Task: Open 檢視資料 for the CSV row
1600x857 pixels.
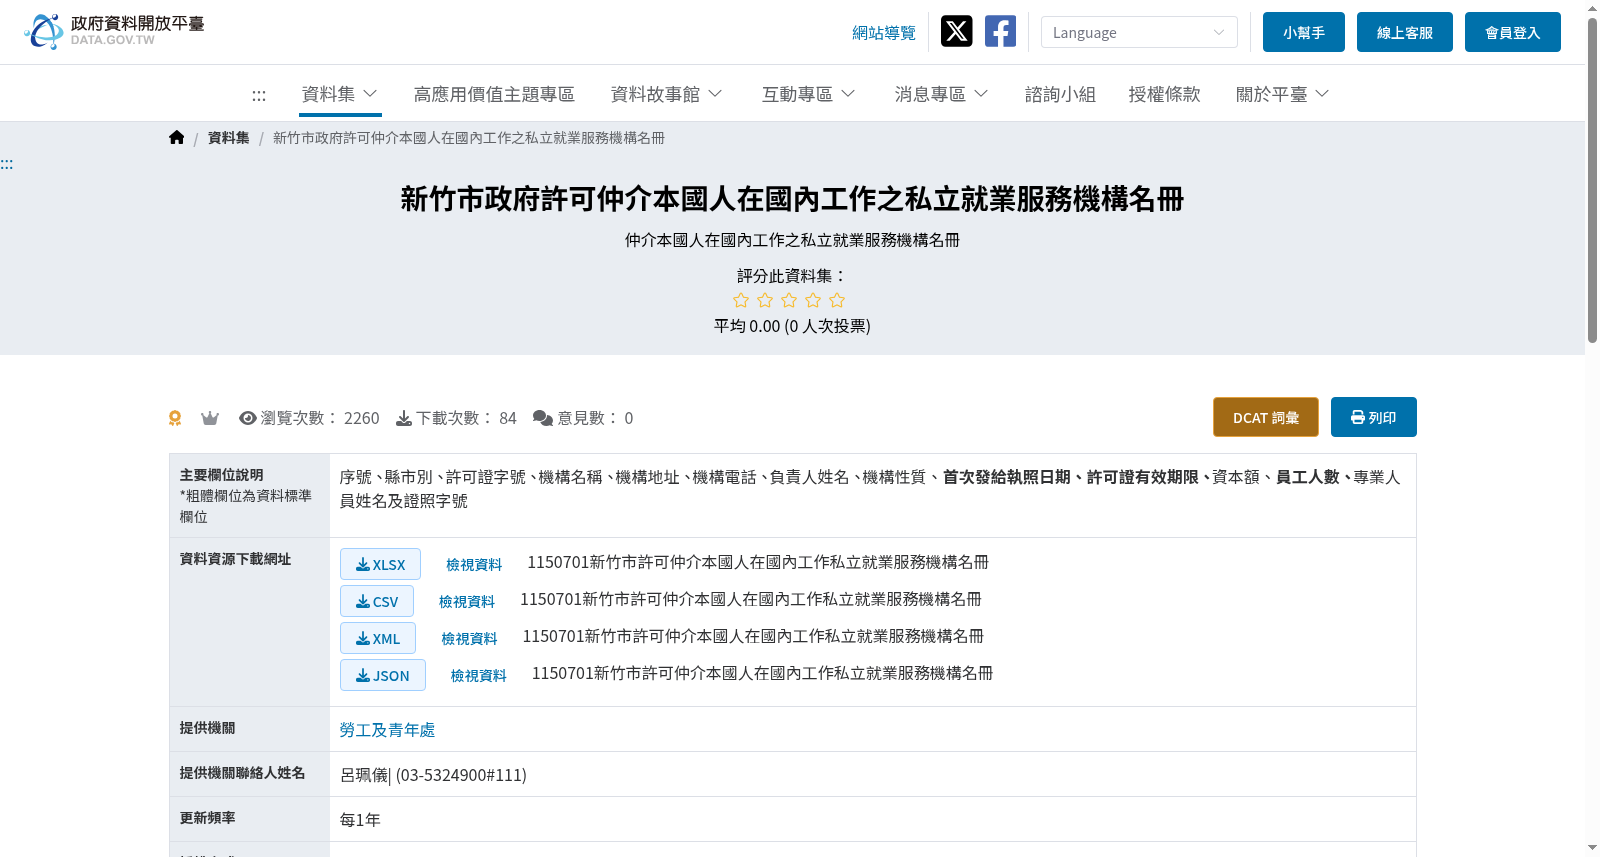Action: pos(467,602)
